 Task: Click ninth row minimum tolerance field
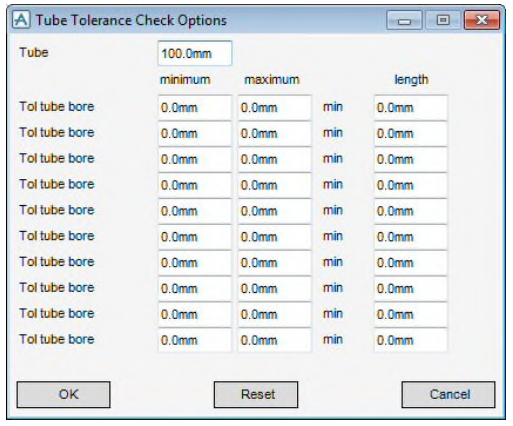(x=195, y=314)
